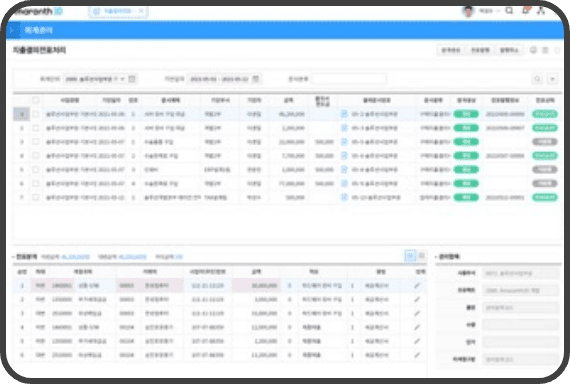Click the empty document number input field
Screen dimensions: 570x384
coord(349,79)
